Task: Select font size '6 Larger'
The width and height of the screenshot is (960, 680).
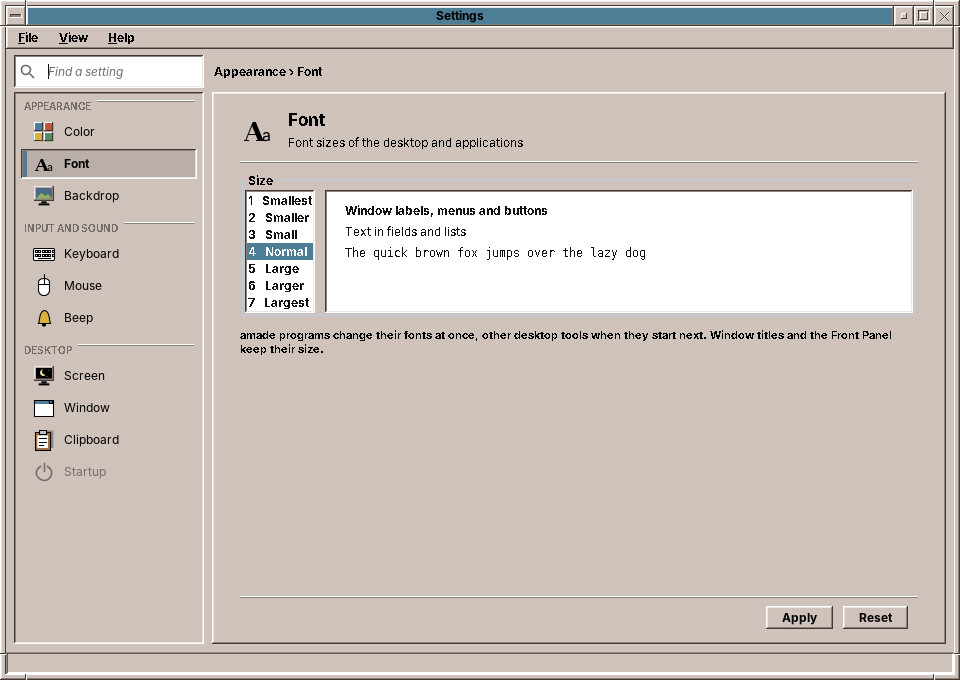Action: click(280, 286)
